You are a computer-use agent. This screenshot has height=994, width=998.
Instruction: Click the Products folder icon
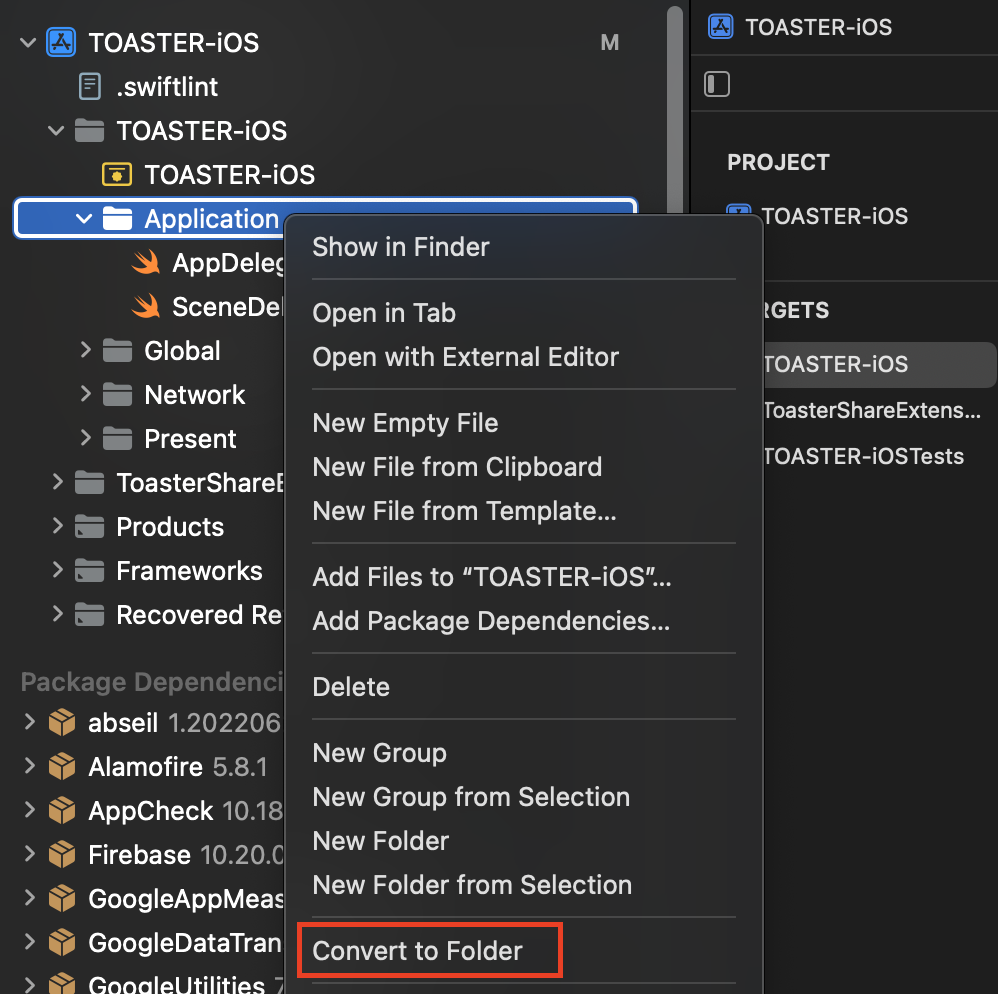89,526
